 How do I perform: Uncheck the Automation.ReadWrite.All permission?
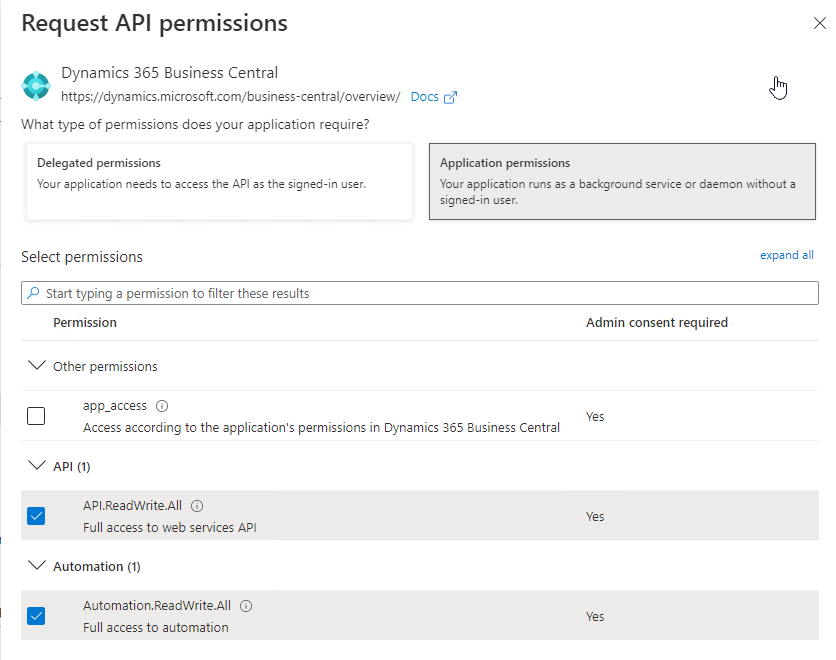click(x=36, y=616)
